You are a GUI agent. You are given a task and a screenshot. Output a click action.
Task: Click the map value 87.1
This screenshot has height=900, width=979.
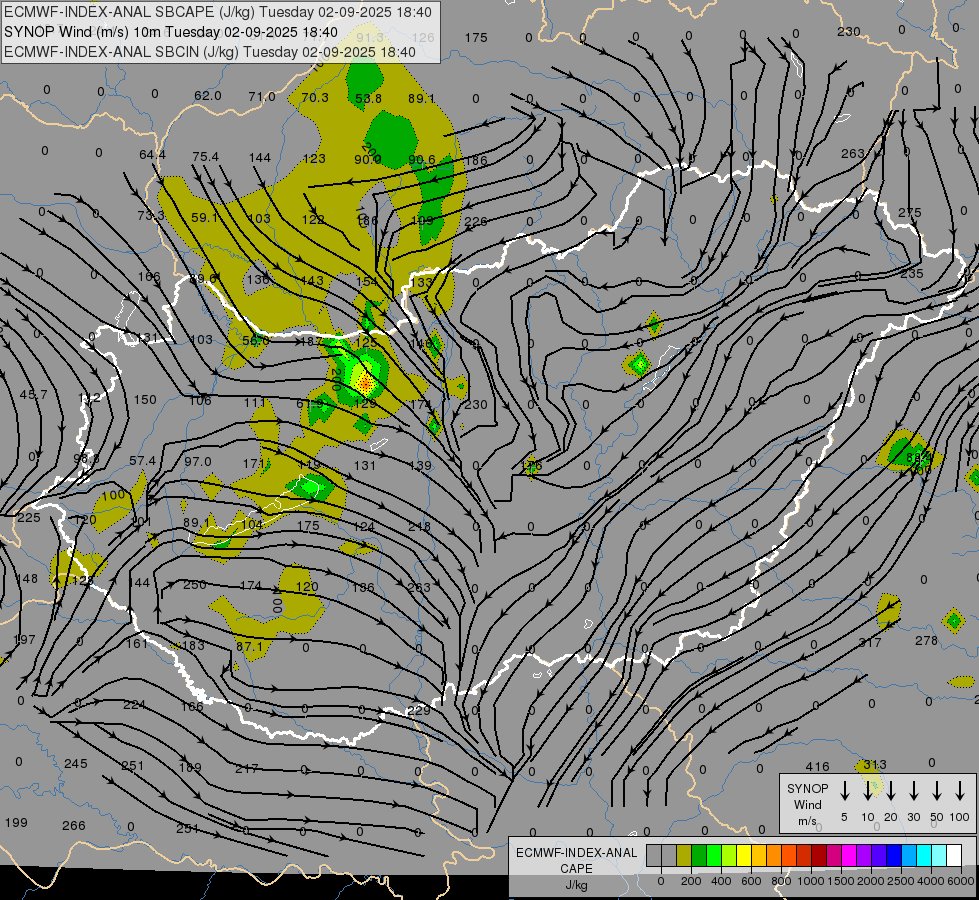coord(250,646)
